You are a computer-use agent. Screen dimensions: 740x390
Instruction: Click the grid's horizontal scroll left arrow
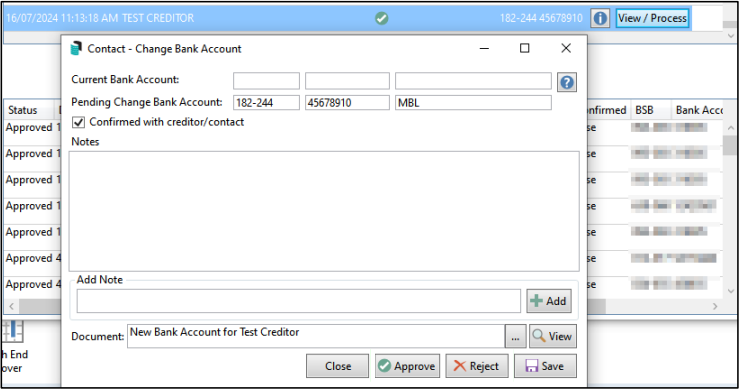[x=11, y=306]
